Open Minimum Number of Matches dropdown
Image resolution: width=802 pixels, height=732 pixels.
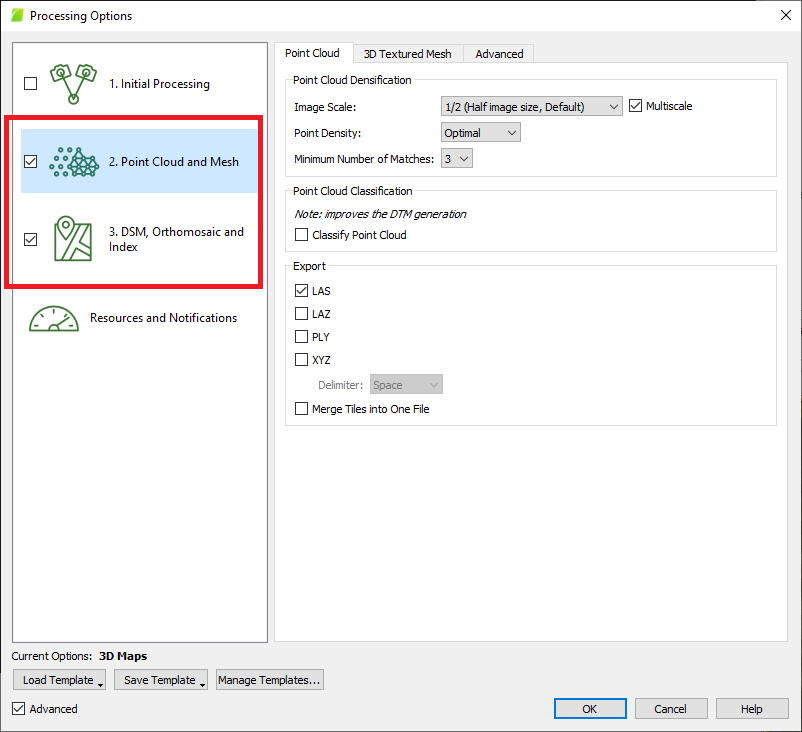pyautogui.click(x=456, y=159)
